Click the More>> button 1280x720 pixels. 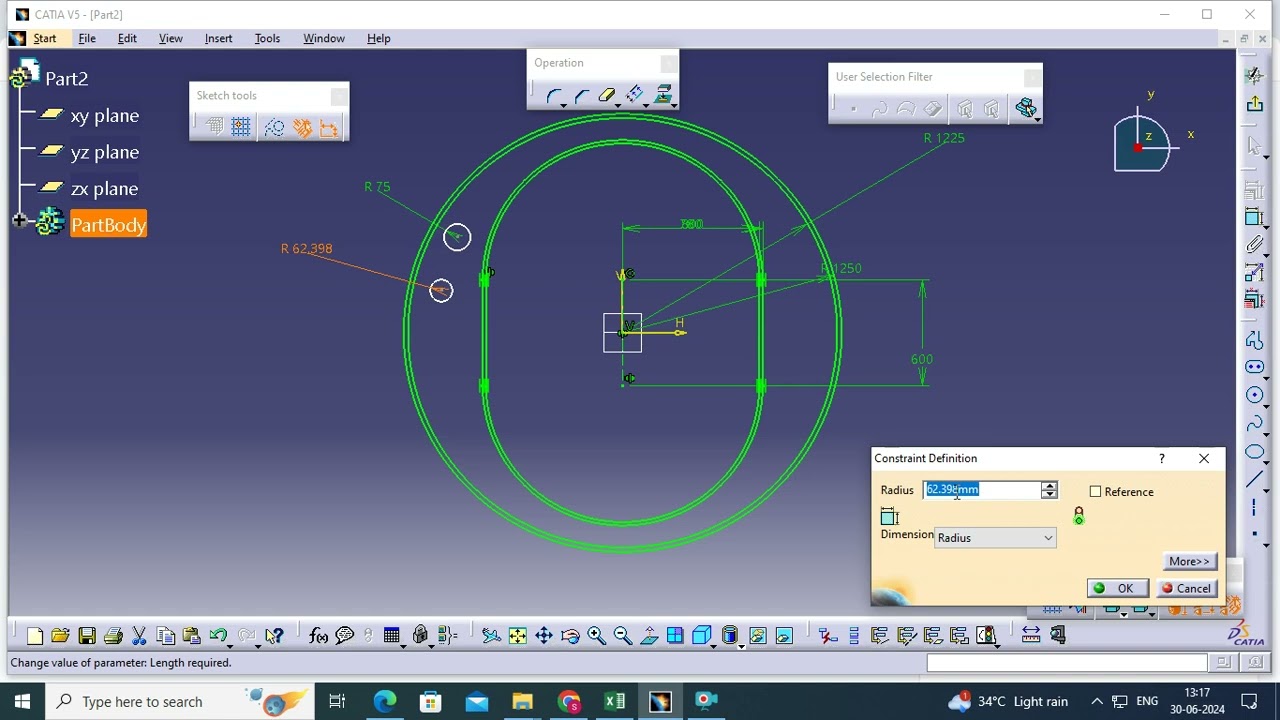1189,562
